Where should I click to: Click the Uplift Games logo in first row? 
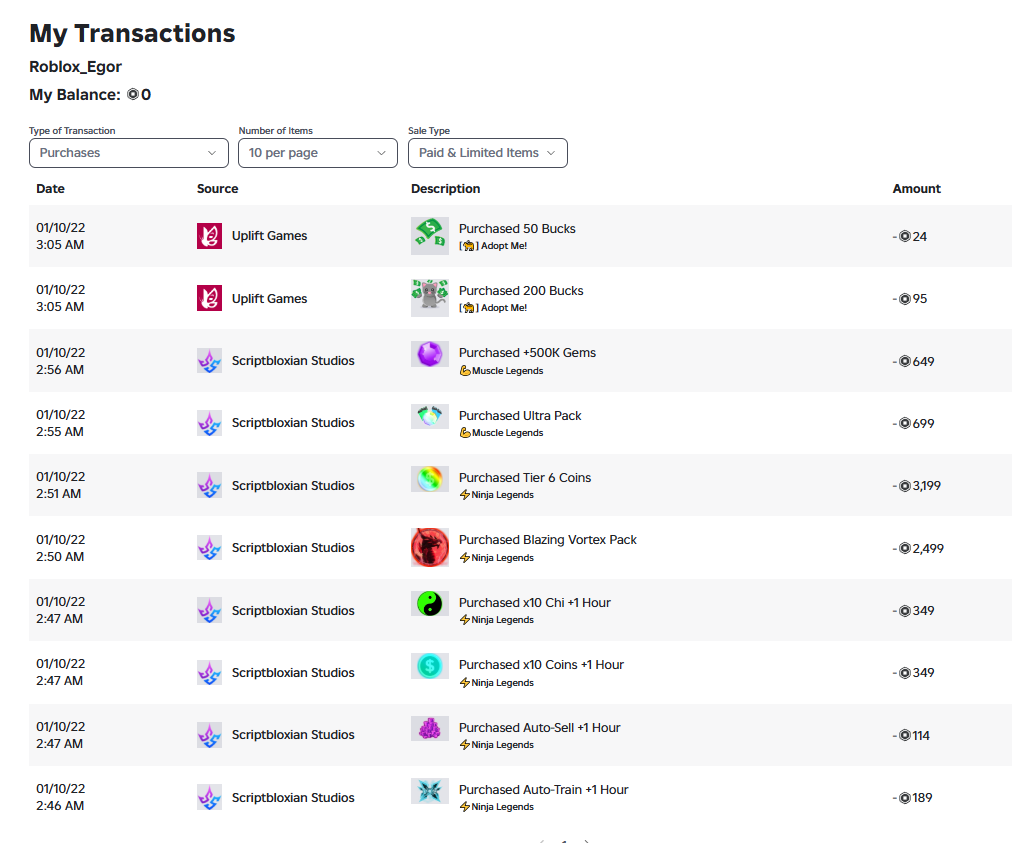pyautogui.click(x=209, y=236)
